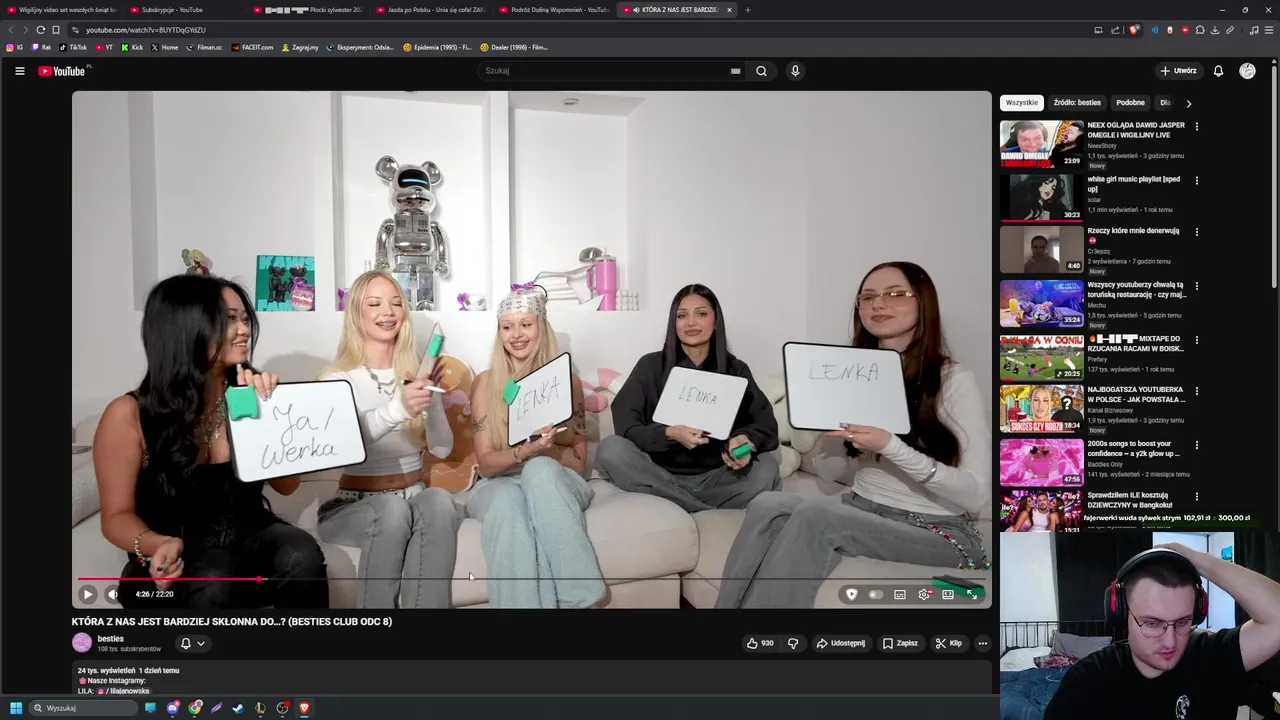
Task: Open white girl music playlist video title
Action: pos(1134,184)
